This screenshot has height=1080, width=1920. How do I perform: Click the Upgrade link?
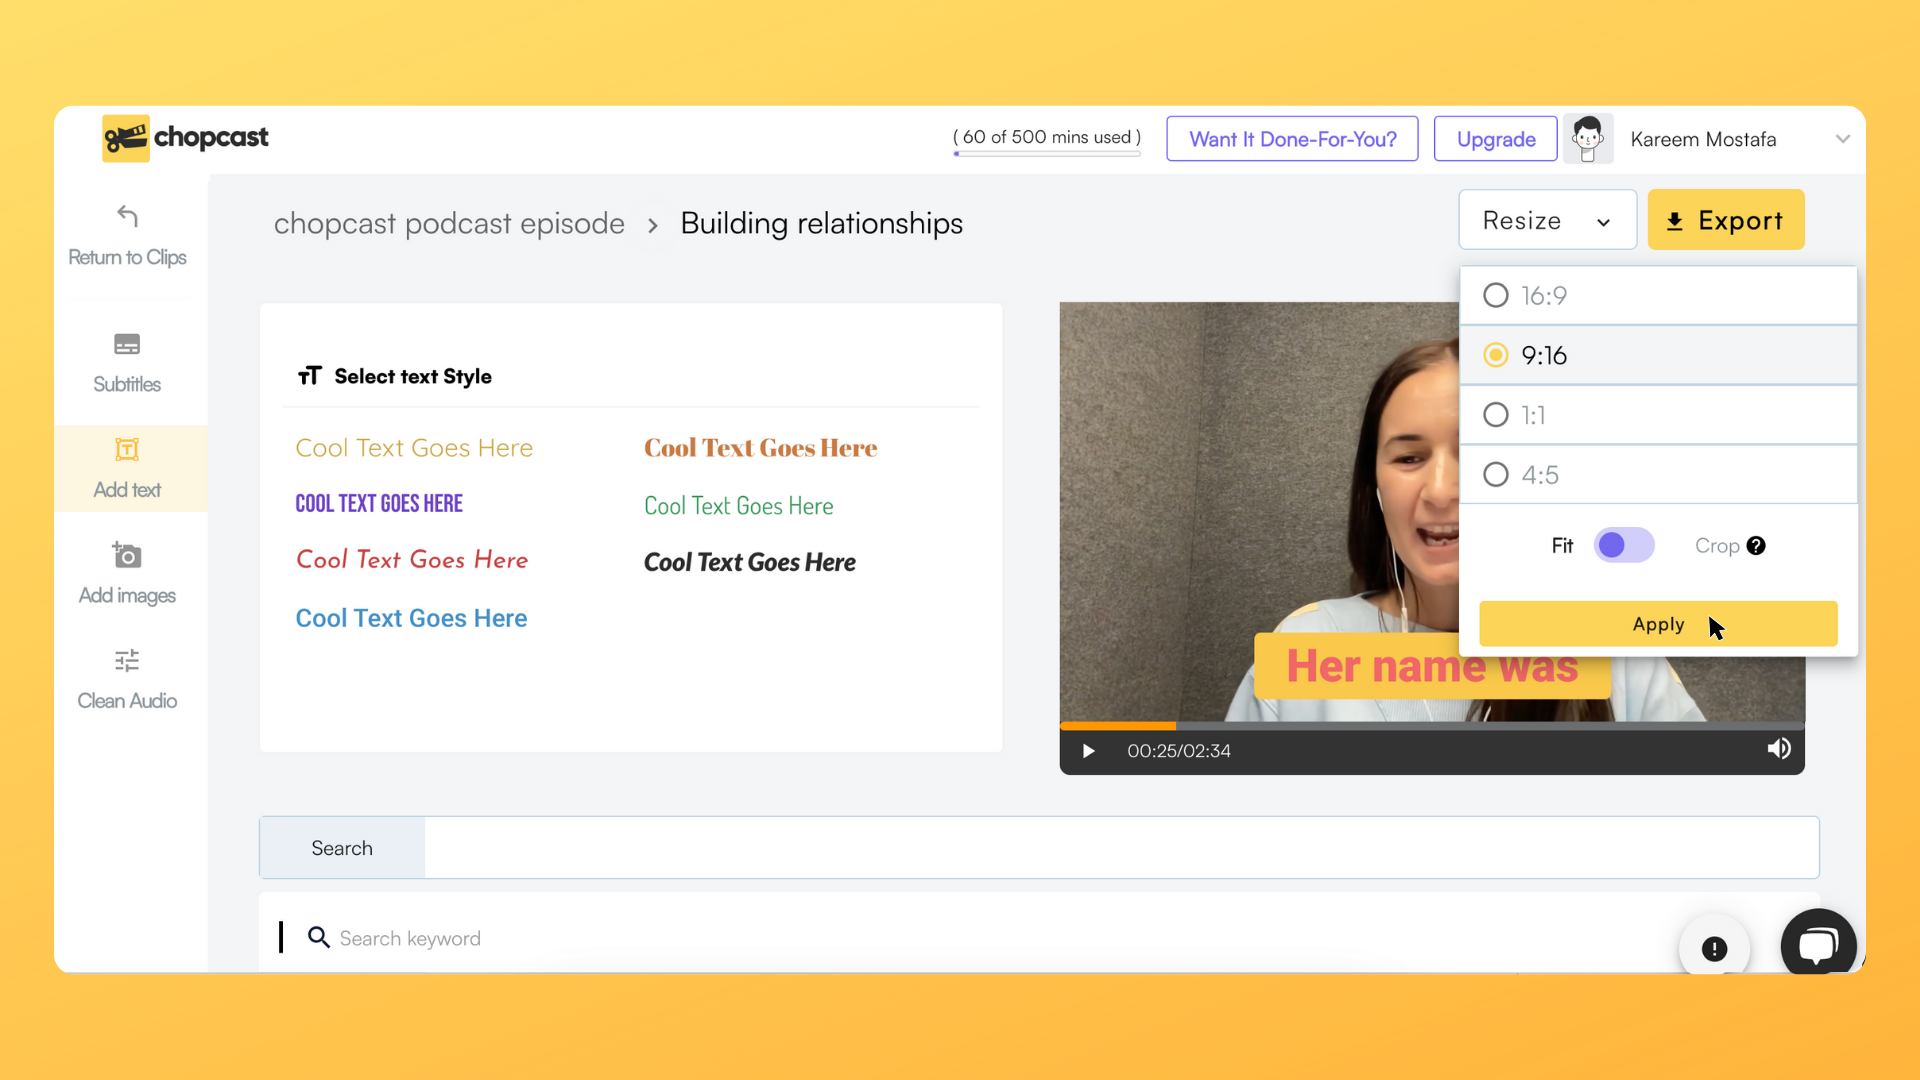1495,138
